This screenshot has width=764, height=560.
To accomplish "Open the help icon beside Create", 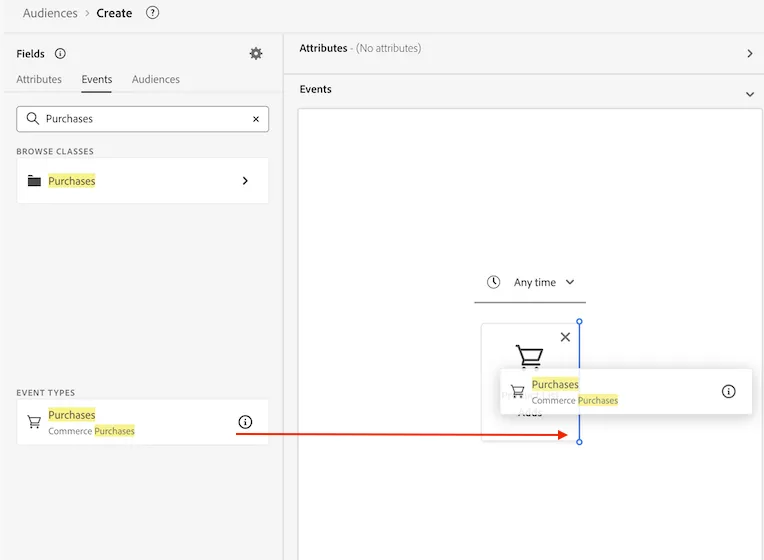I will pyautogui.click(x=153, y=13).
